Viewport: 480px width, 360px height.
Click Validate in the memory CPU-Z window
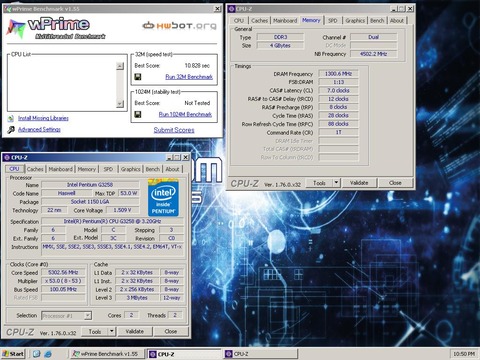(359, 183)
